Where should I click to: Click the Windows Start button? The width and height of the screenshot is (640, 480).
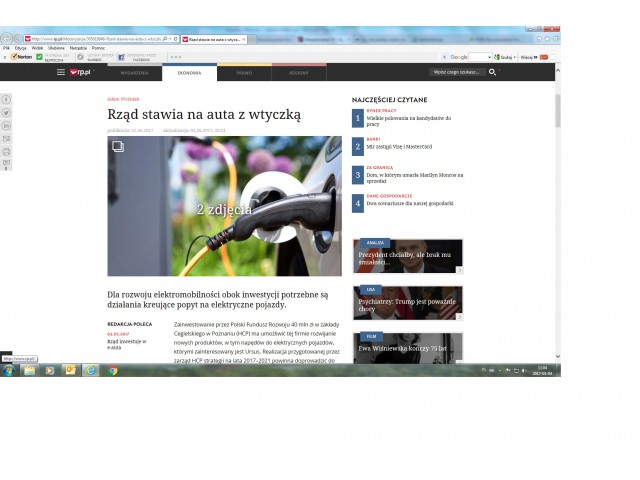click(8, 370)
